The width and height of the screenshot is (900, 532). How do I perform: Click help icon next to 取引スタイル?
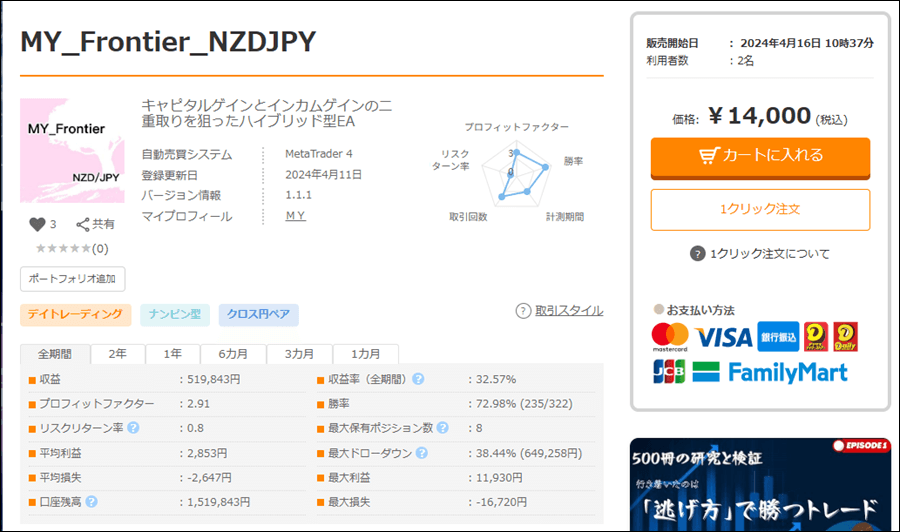(523, 311)
